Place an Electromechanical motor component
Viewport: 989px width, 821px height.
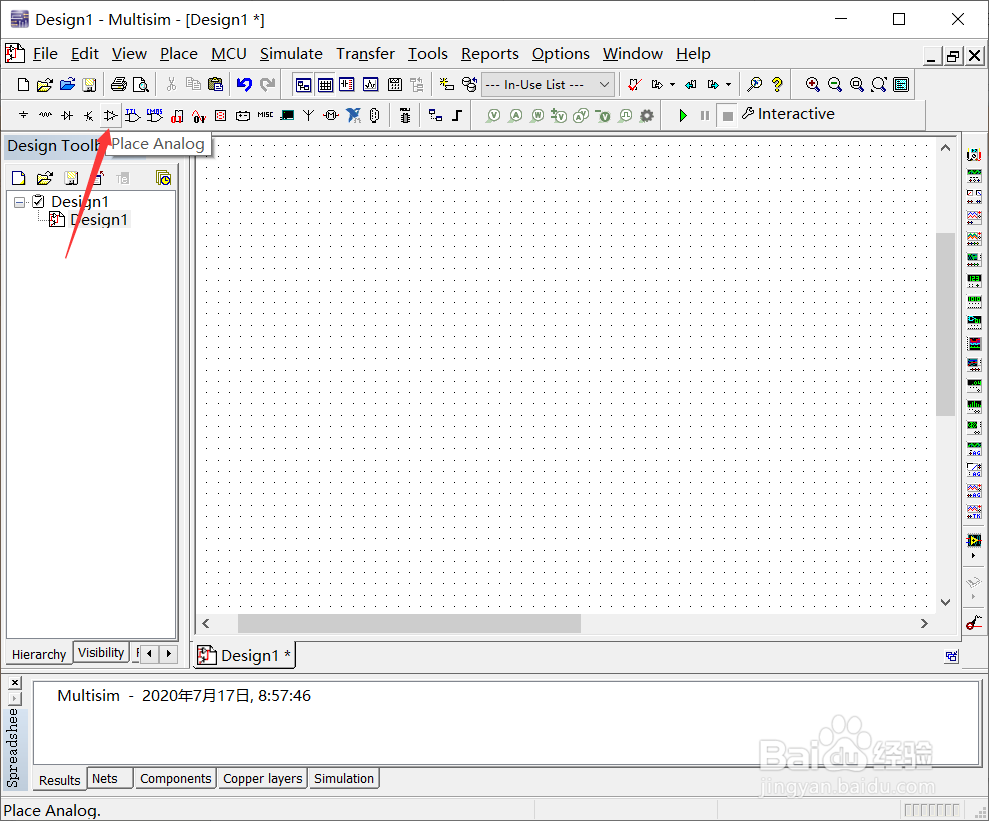(331, 115)
